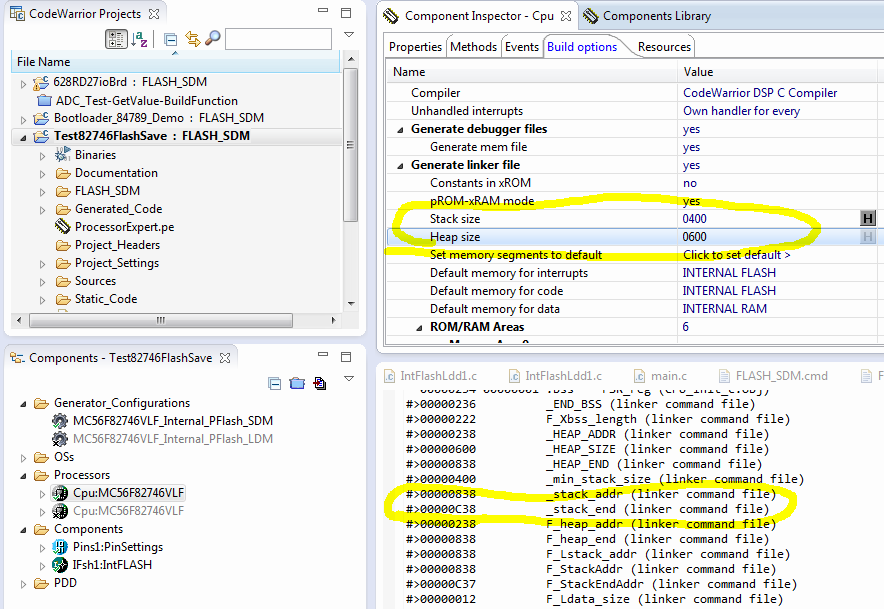This screenshot has height=609, width=884.
Task: Click Collapse All icon in CodeWarrior Projects
Action: (x=170, y=39)
